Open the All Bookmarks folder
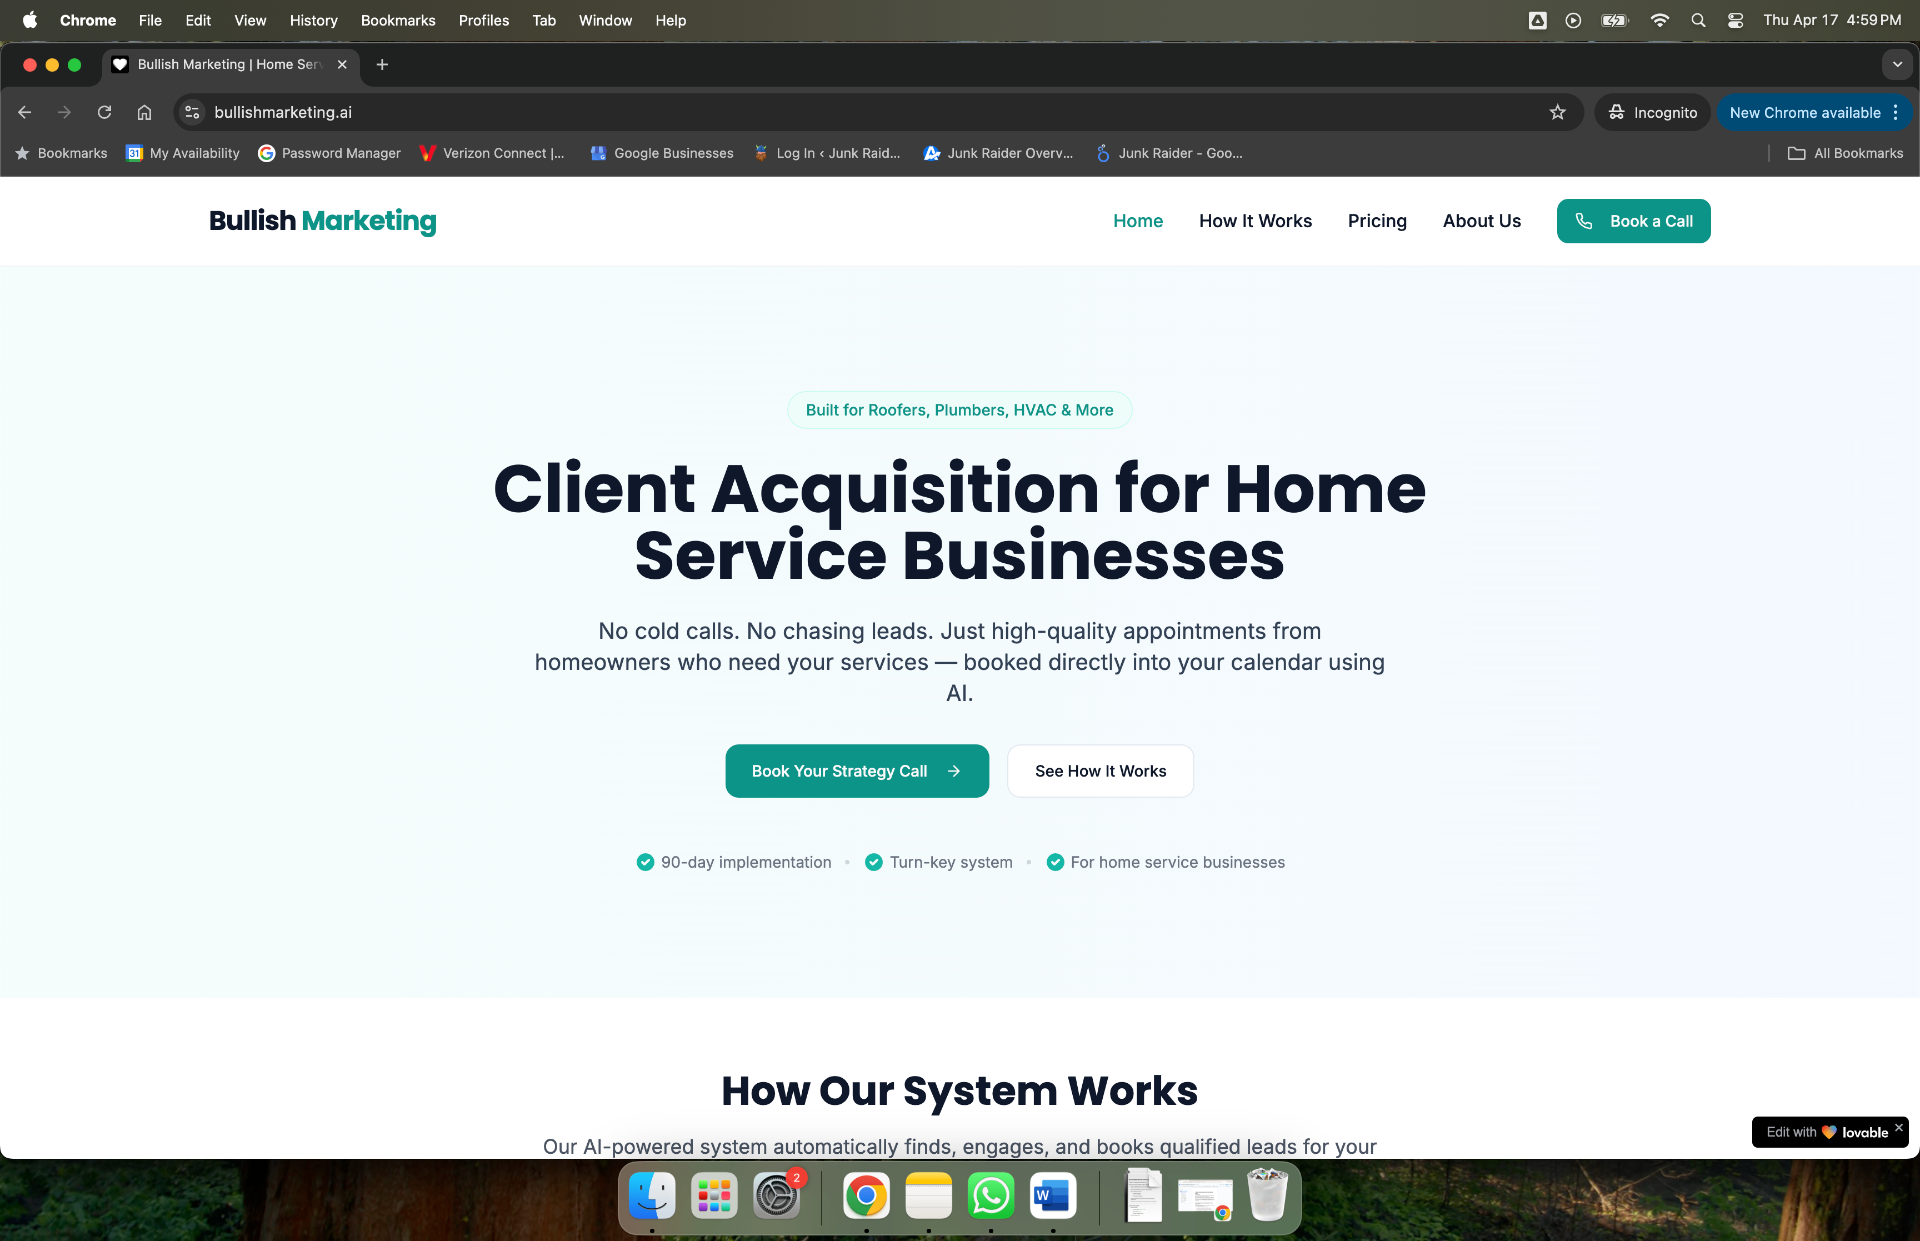Viewport: 1920px width, 1241px height. coord(1845,153)
